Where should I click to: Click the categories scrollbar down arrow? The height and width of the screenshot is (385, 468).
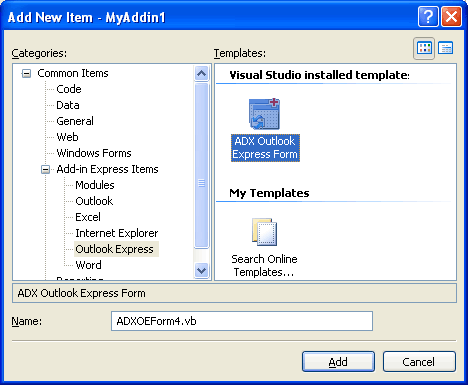201,270
